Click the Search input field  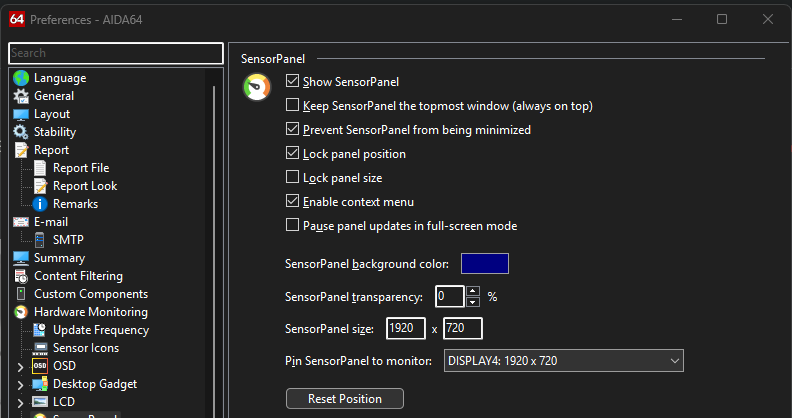tap(115, 53)
